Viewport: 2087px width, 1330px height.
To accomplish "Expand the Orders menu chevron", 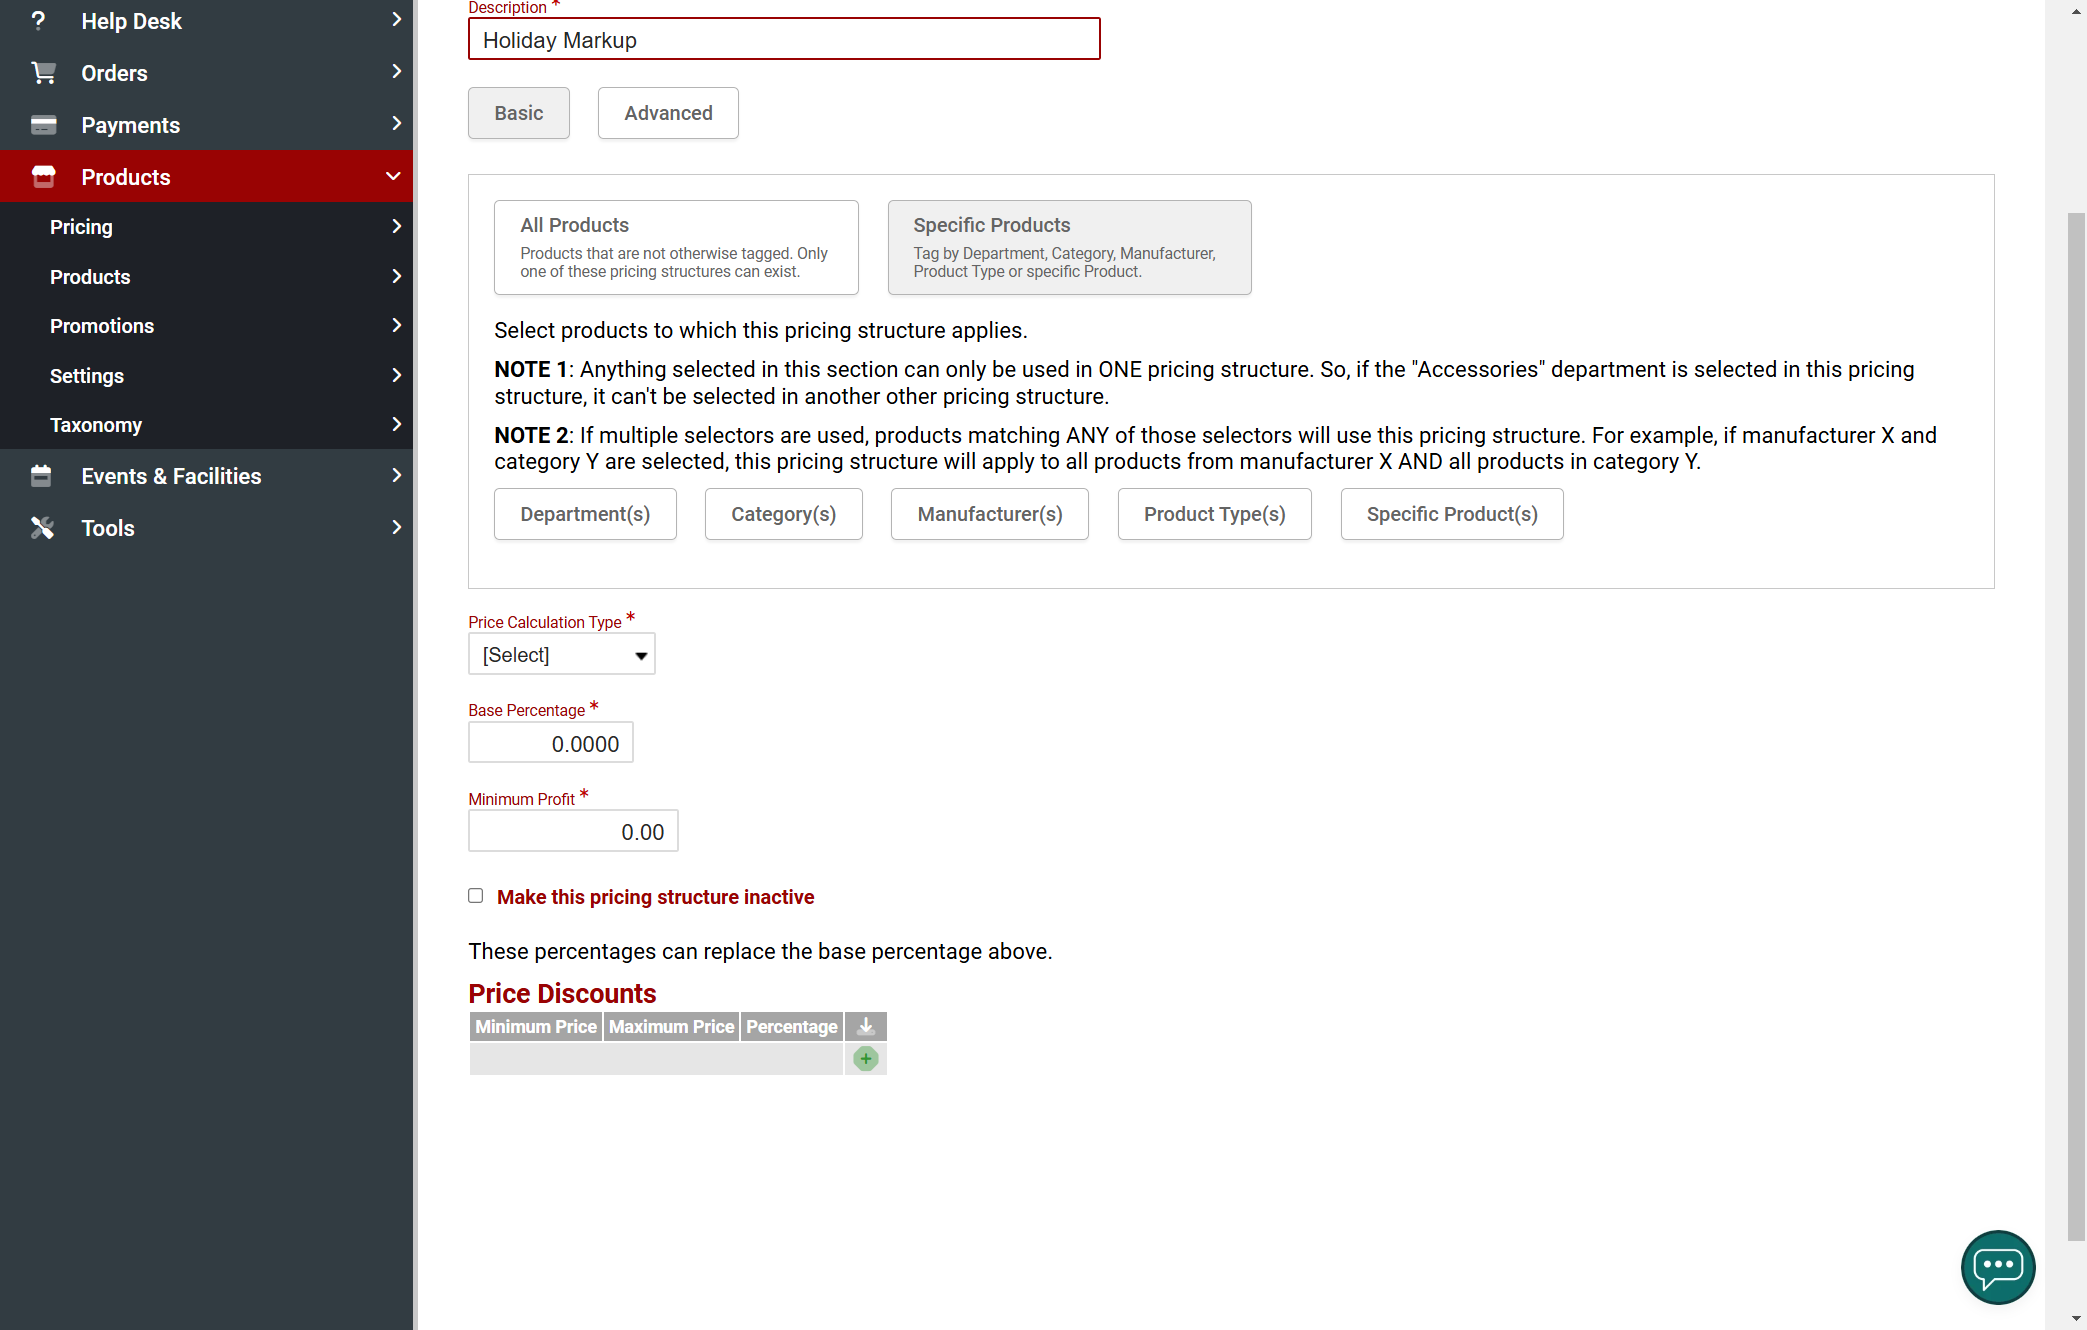I will click(396, 72).
